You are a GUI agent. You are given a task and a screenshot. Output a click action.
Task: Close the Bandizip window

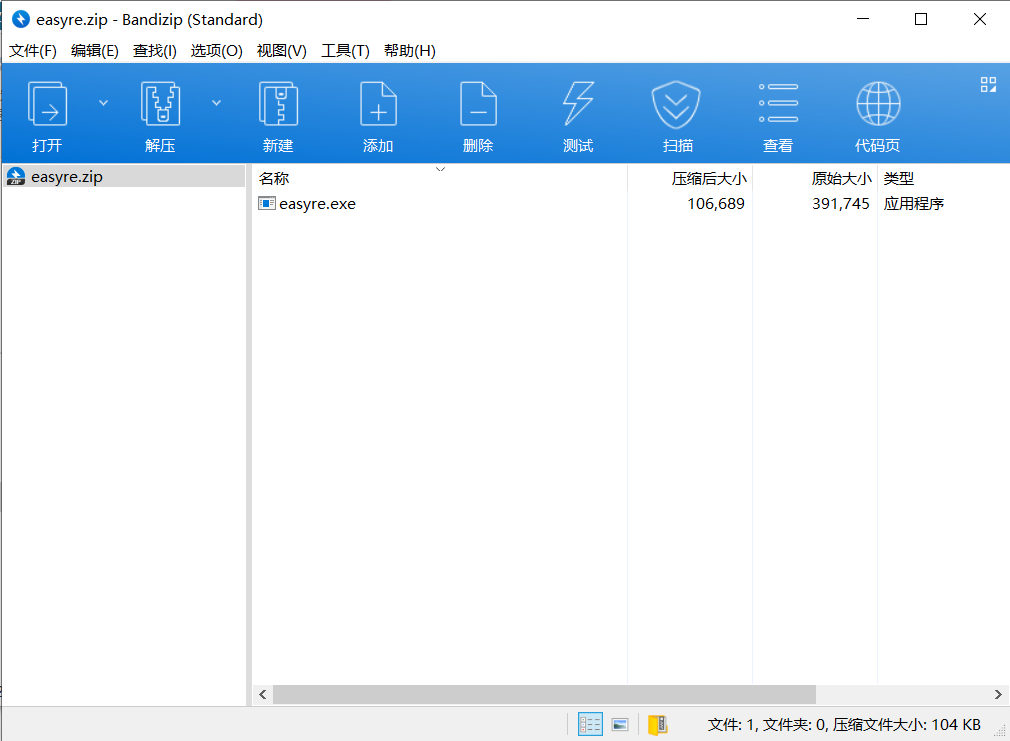click(x=980, y=19)
